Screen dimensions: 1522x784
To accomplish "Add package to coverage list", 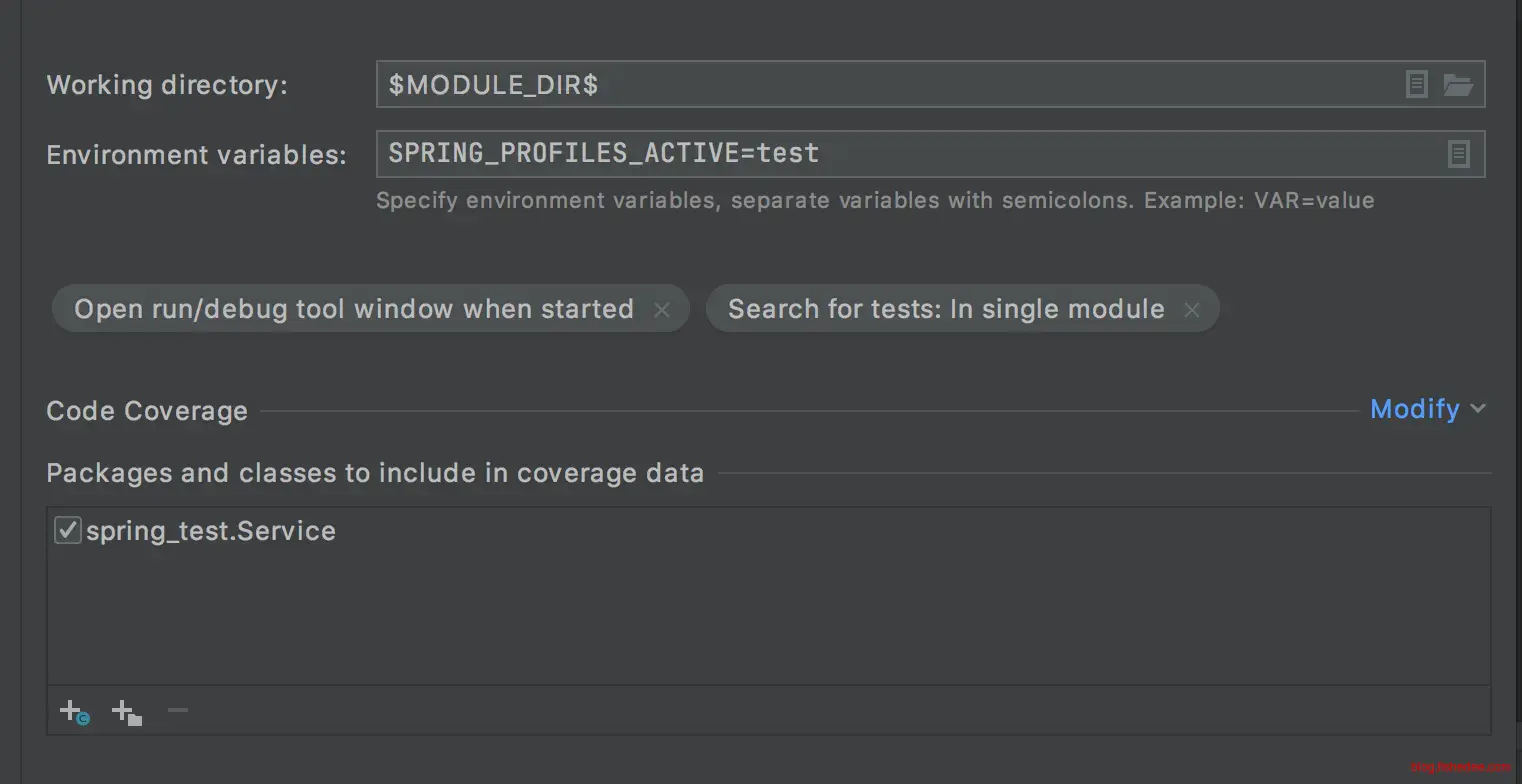I will 127,712.
